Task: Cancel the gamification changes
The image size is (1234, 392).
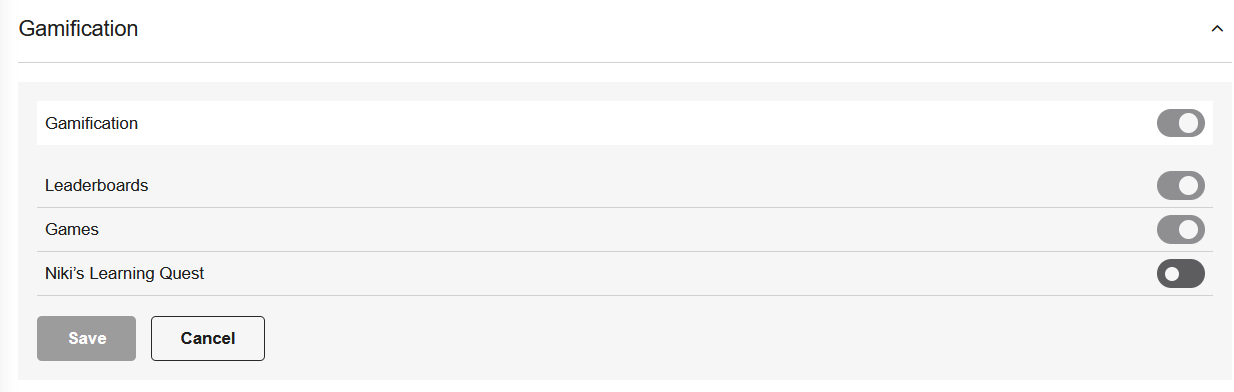Action: click(208, 338)
